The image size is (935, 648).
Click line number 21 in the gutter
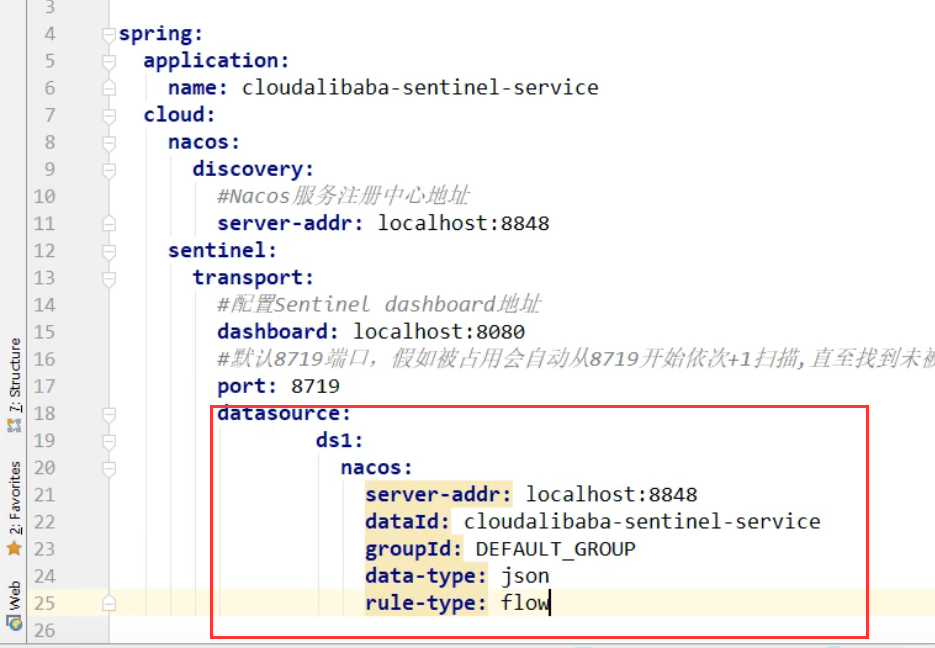pos(45,495)
